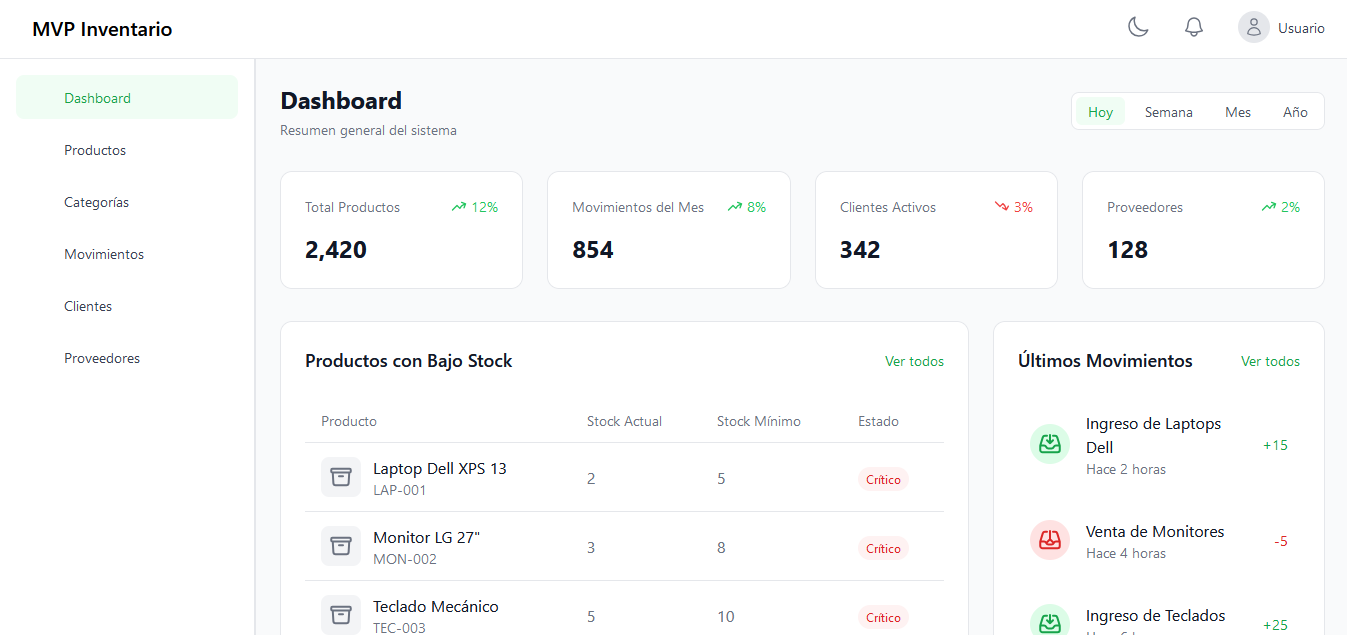Click the green Ingreso de Teclados icon
This screenshot has height=635, width=1347.
(x=1050, y=620)
